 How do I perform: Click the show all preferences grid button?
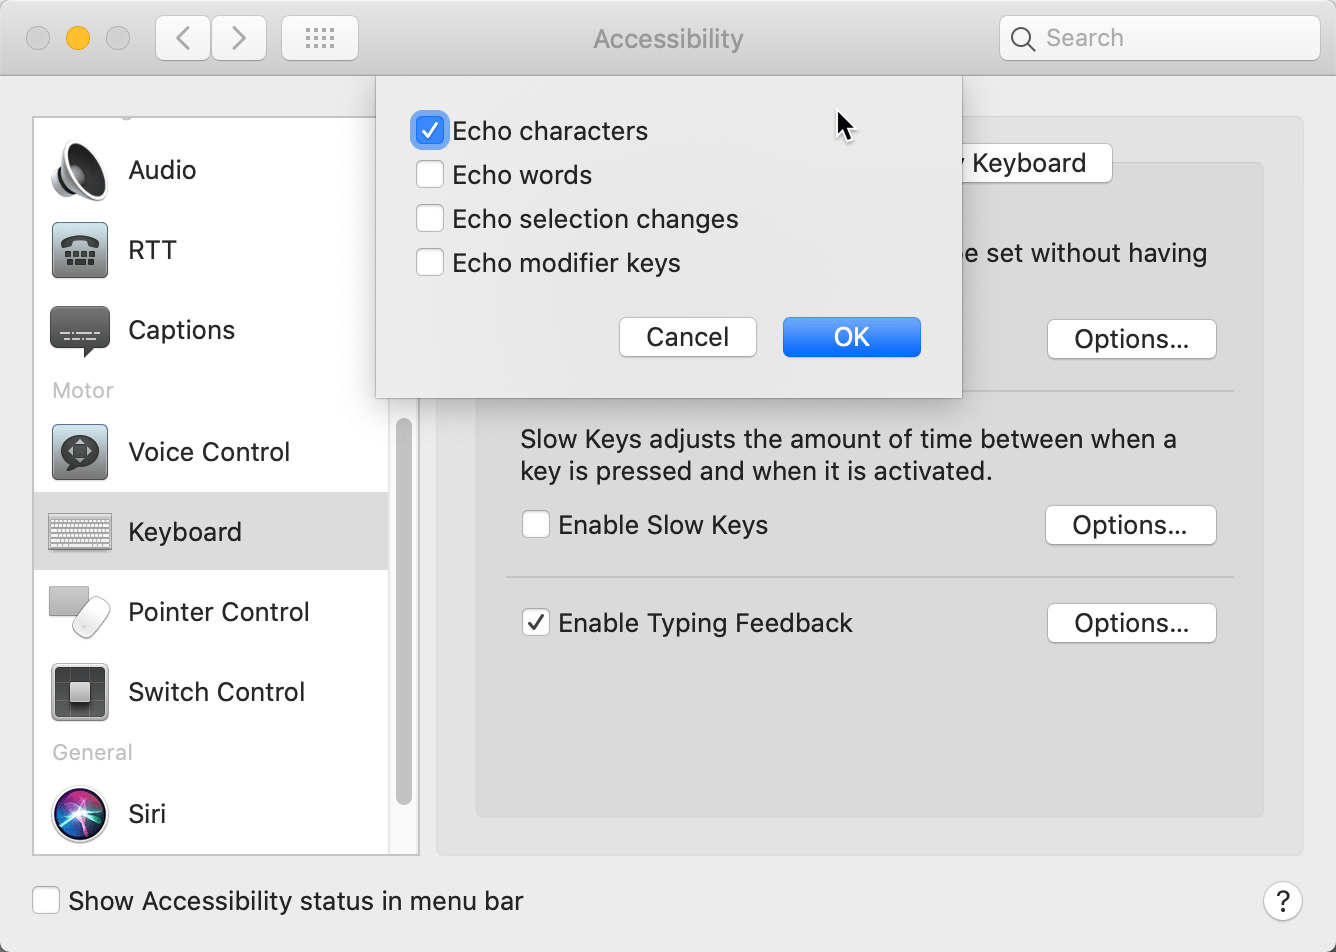pos(319,39)
